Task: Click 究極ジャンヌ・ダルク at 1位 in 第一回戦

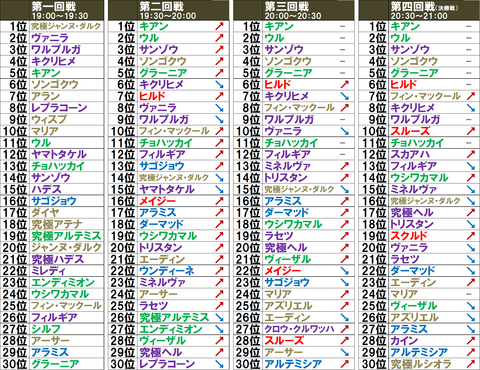Action: click(x=66, y=26)
